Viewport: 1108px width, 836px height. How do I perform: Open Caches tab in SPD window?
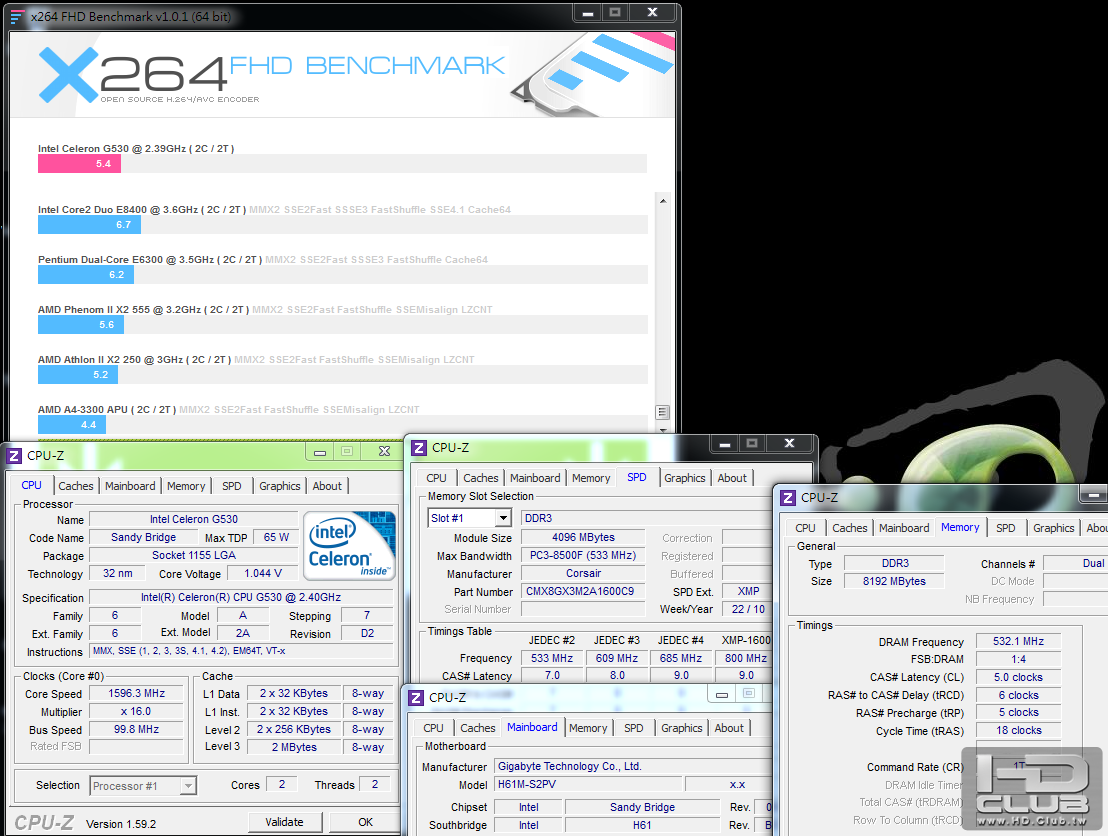tap(481, 478)
